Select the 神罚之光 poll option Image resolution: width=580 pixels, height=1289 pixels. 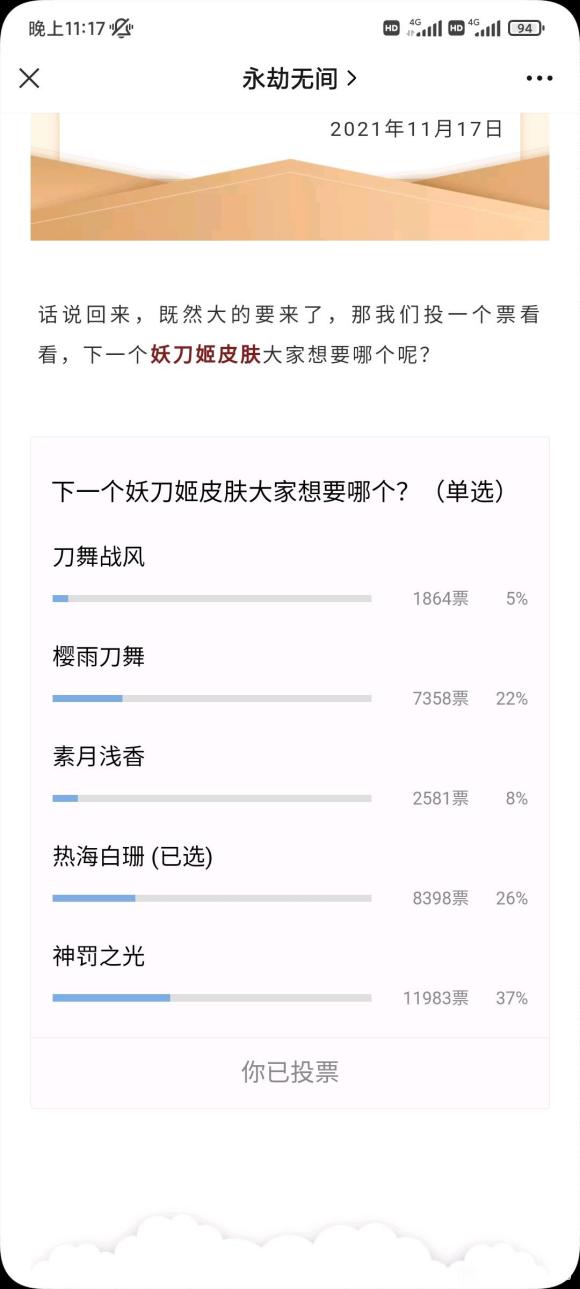click(x=290, y=977)
